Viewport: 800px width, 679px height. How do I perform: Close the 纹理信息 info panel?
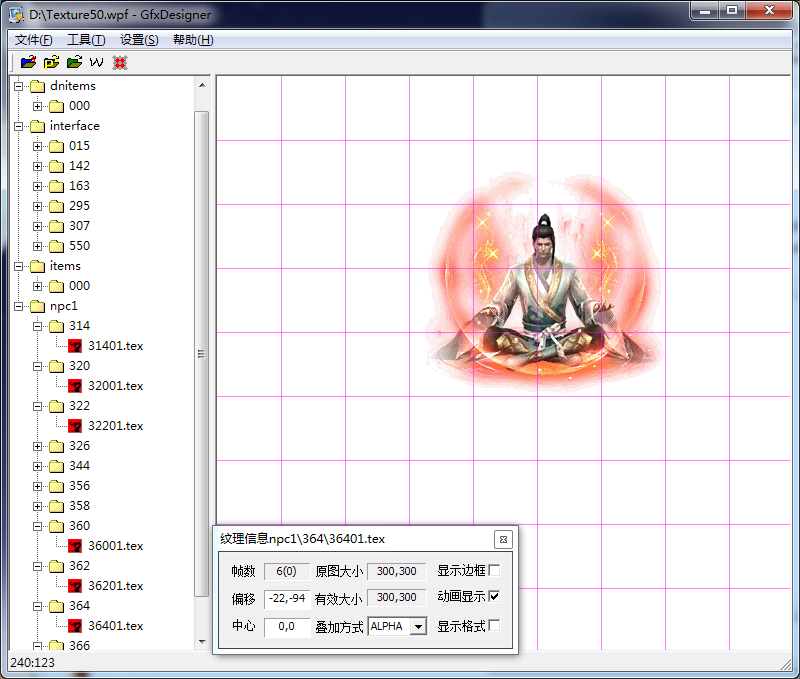[503, 539]
